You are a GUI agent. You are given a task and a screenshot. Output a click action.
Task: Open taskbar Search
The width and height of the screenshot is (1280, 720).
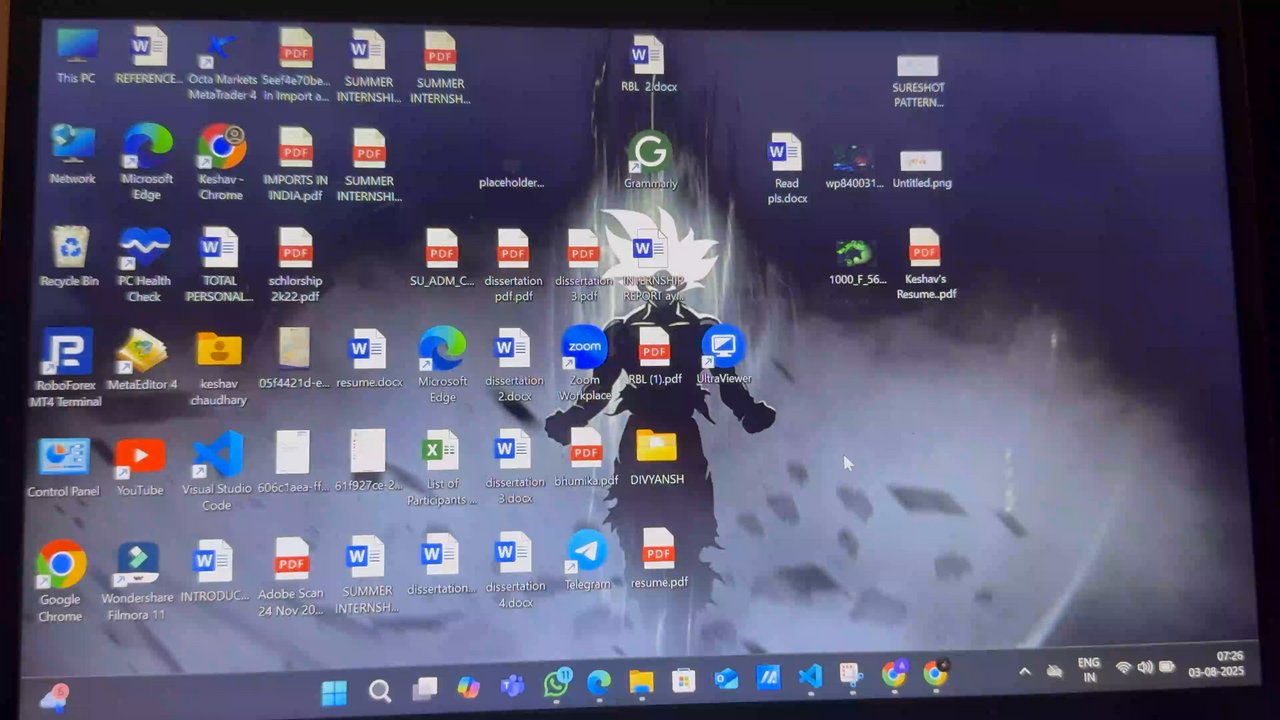[380, 691]
